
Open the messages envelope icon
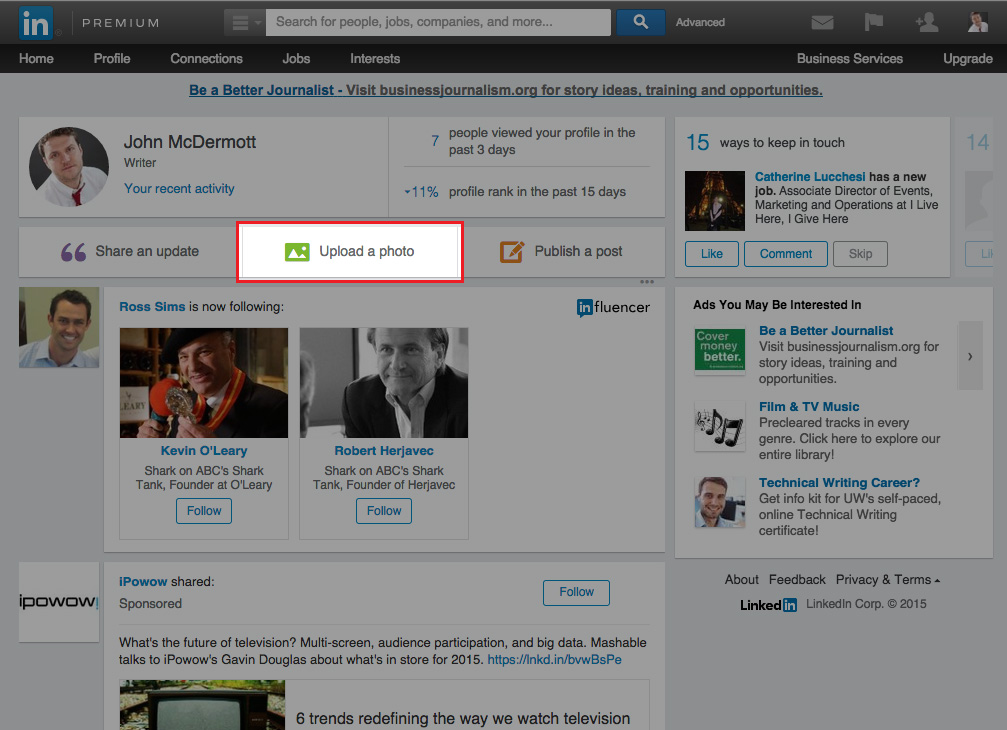(x=822, y=22)
